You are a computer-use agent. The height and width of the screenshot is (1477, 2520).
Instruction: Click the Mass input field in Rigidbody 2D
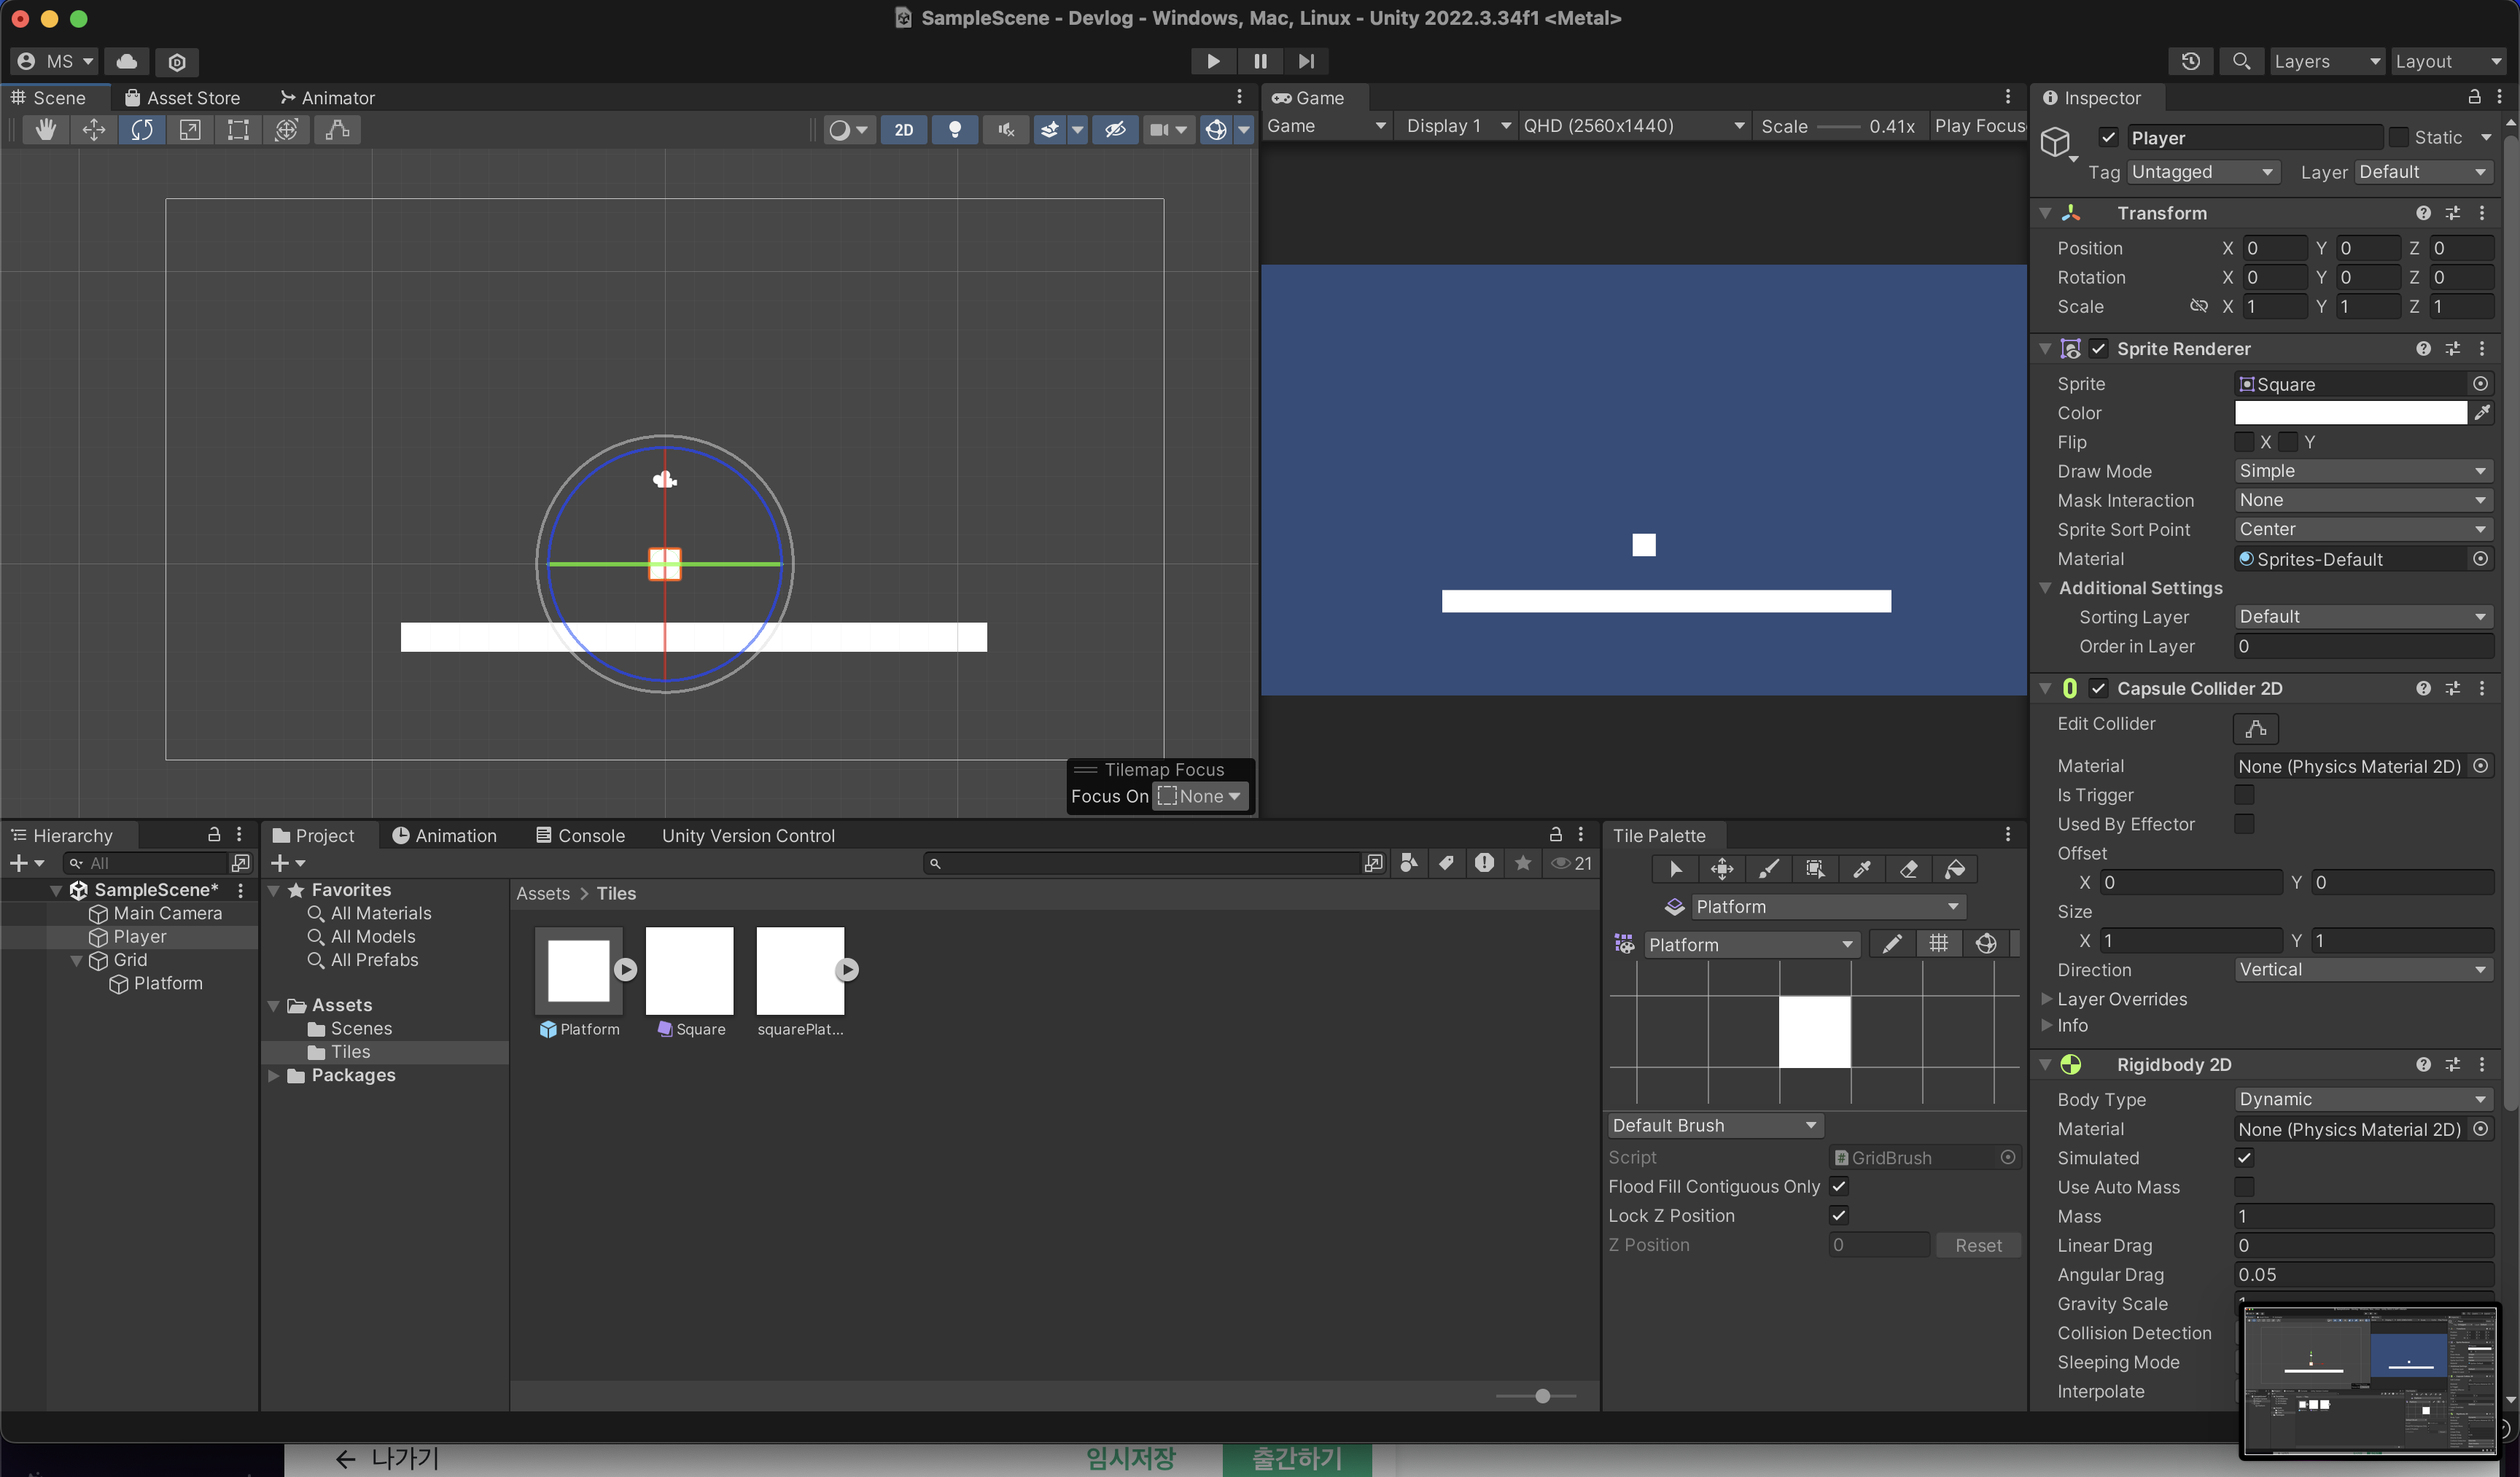(2362, 1216)
